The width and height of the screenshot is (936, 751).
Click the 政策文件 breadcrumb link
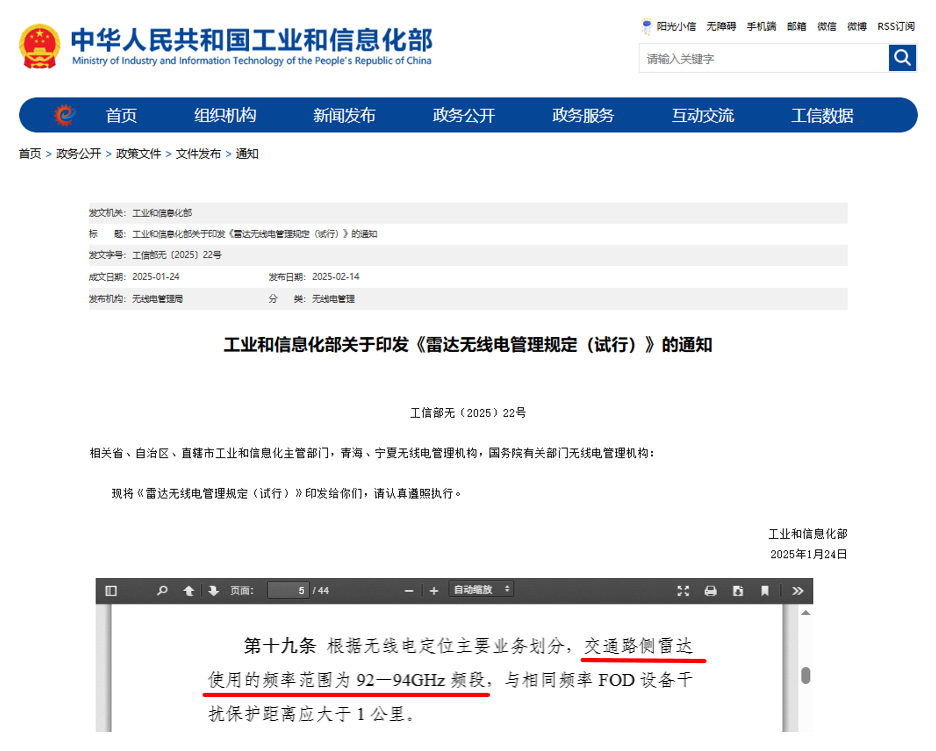pyautogui.click(x=138, y=154)
